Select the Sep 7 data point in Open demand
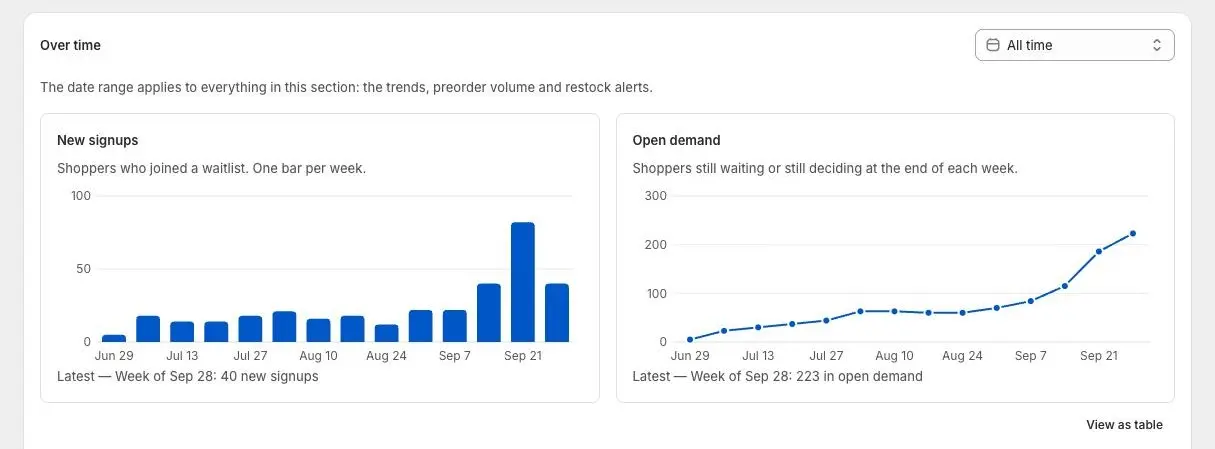This screenshot has height=449, width=1215. 1031,301
